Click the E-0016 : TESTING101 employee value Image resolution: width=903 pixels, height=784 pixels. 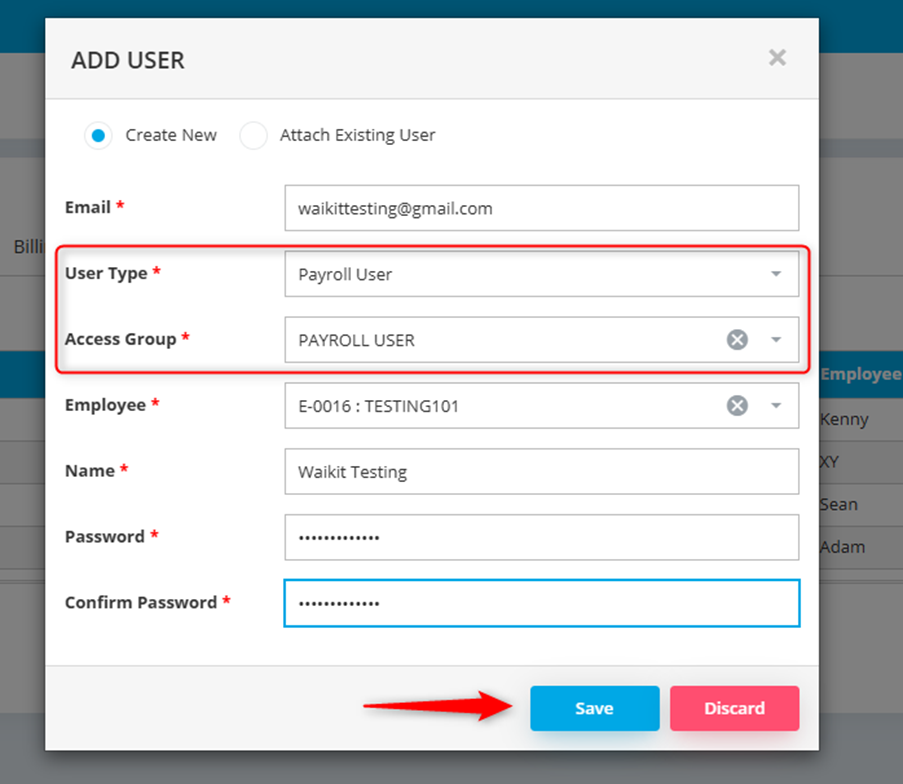pyautogui.click(x=378, y=406)
